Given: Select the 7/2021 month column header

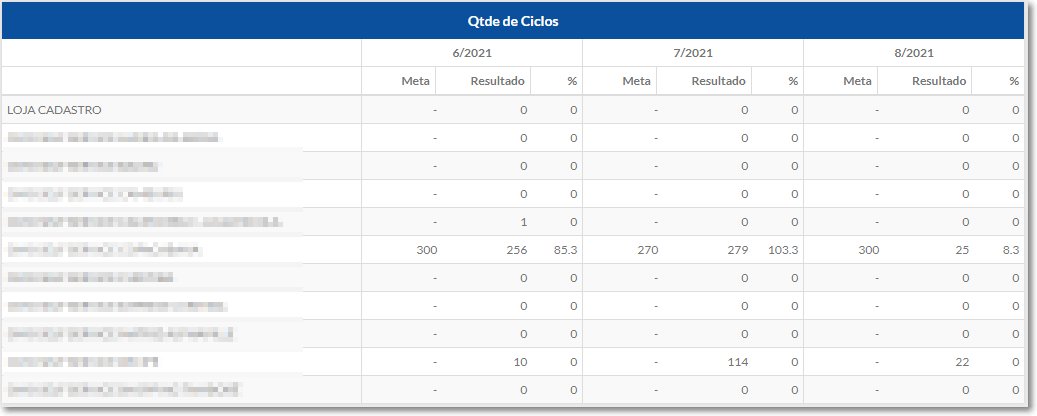Looking at the screenshot, I should coord(692,53).
